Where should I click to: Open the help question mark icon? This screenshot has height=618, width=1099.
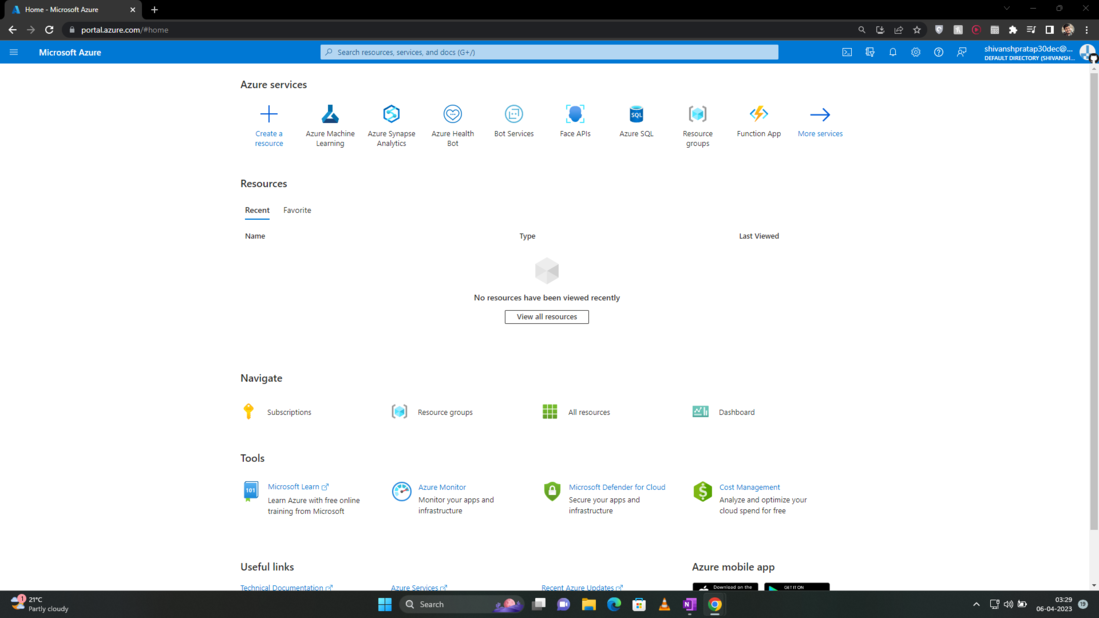[x=938, y=52]
